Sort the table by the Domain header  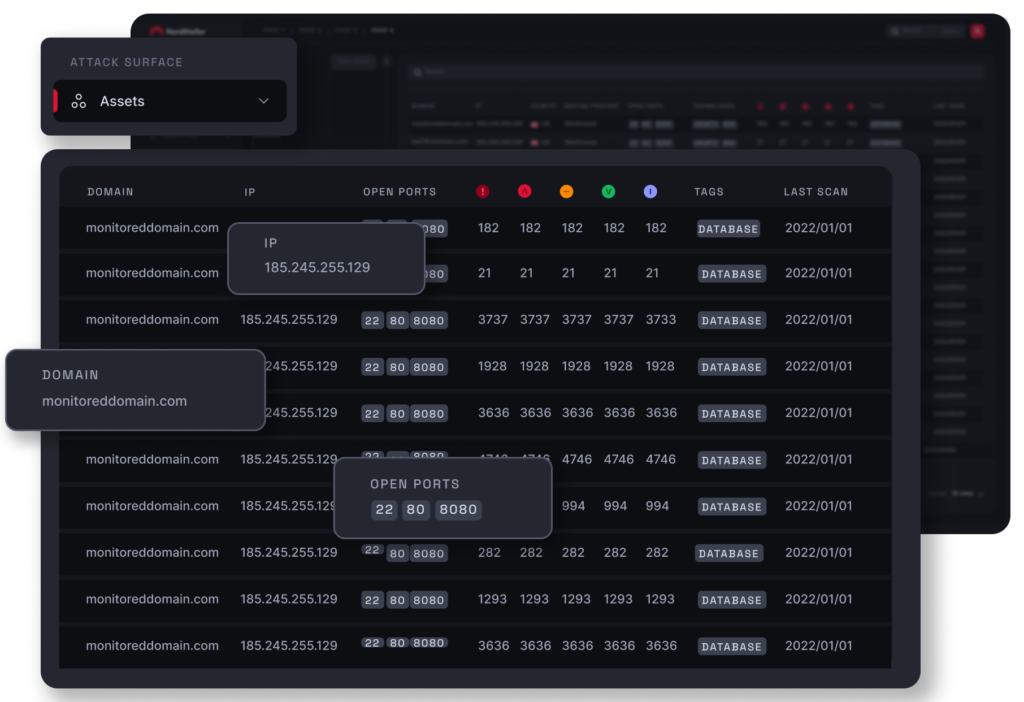point(110,192)
